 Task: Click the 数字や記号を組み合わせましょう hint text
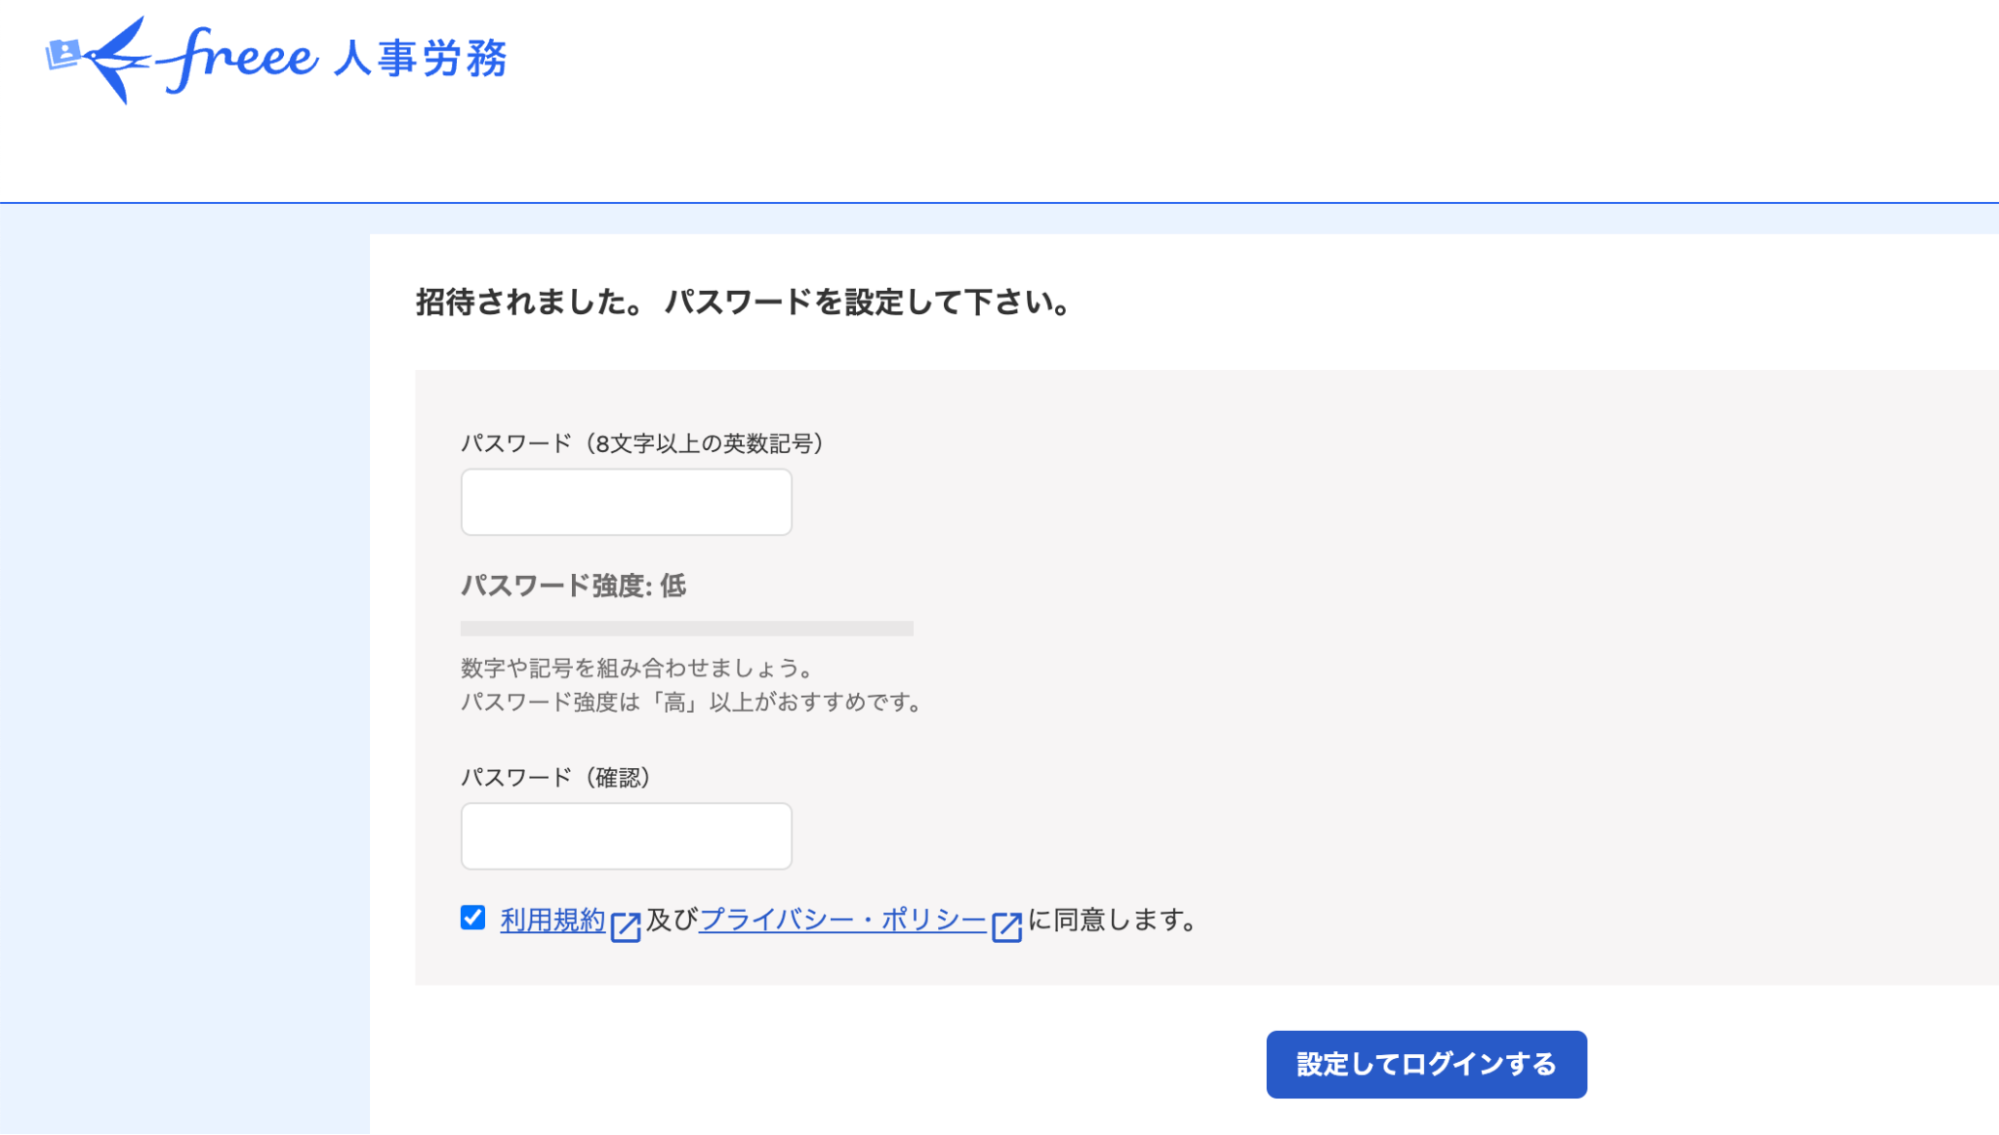point(638,668)
